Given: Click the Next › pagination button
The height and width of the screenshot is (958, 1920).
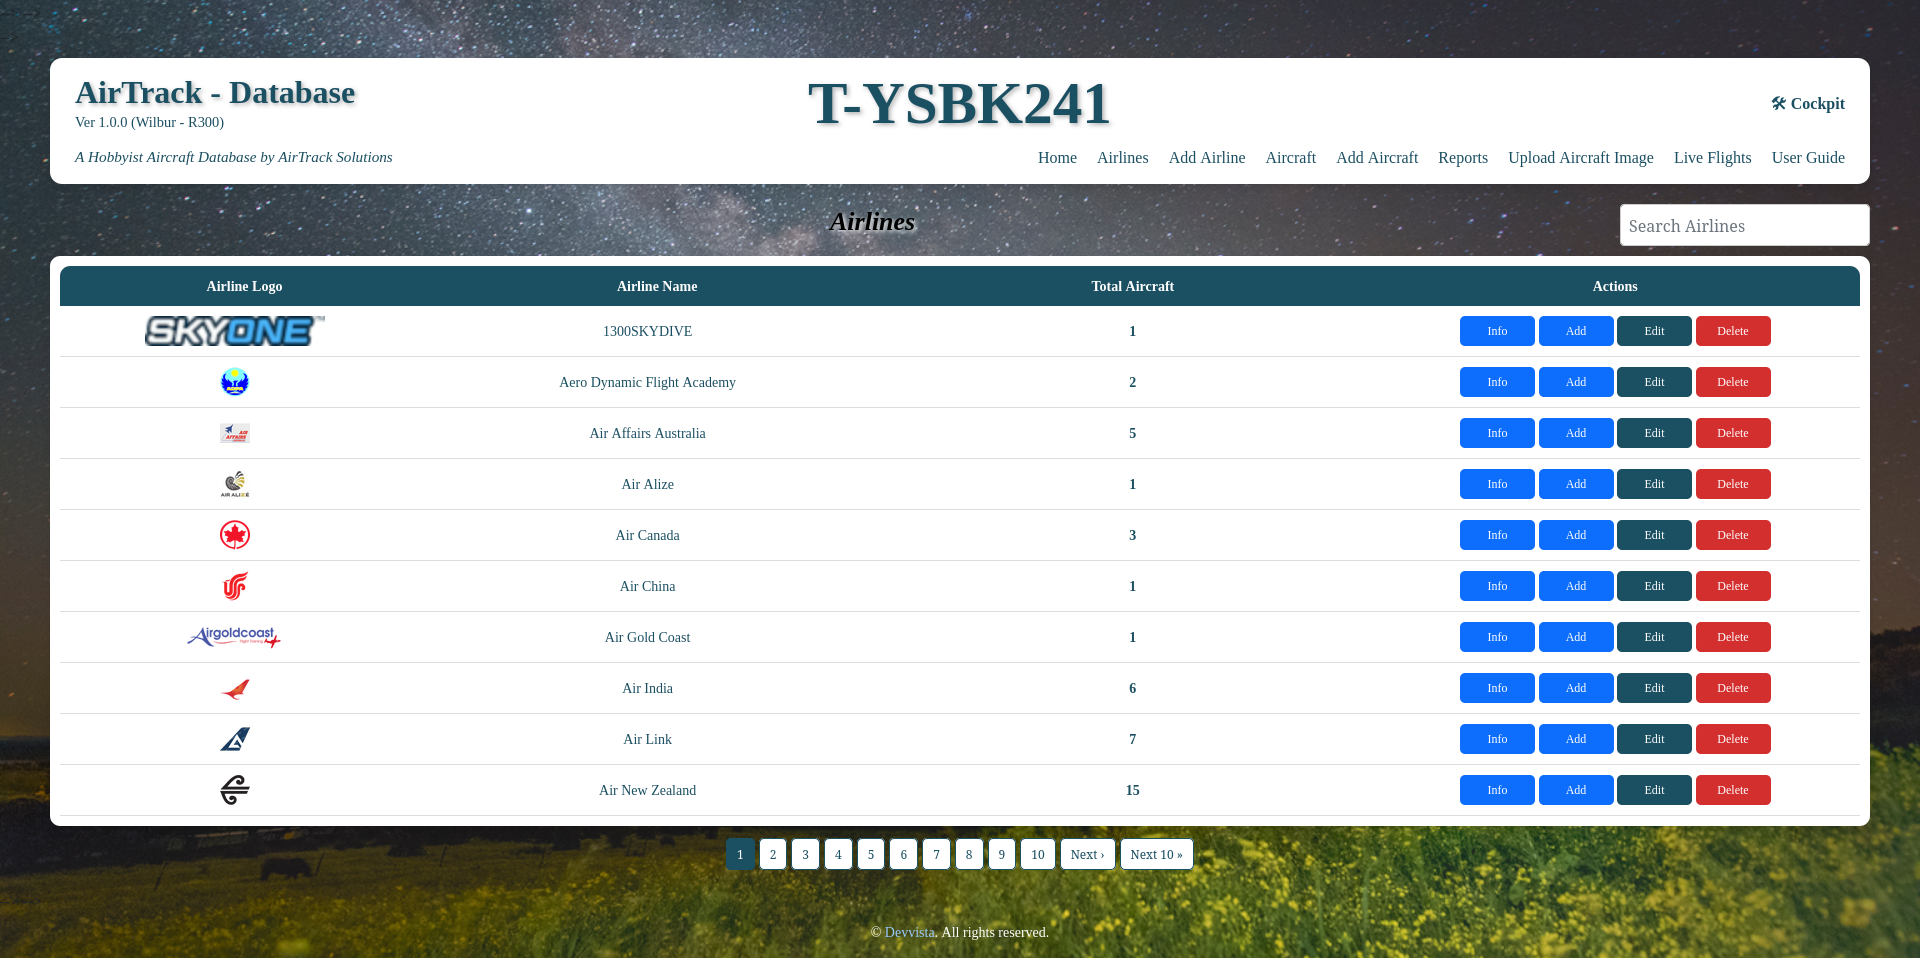Looking at the screenshot, I should 1088,854.
